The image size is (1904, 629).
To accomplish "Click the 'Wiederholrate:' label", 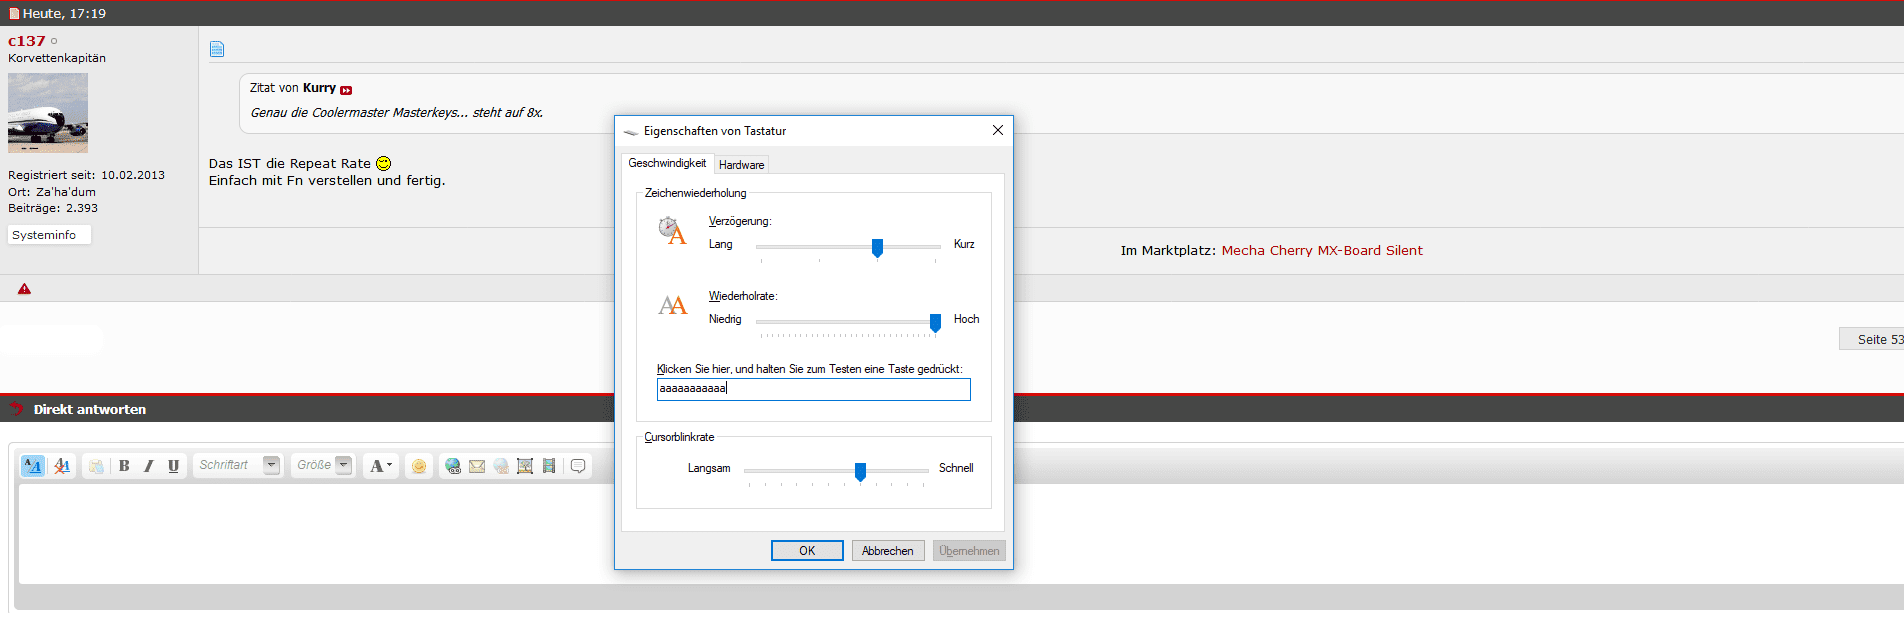I will pos(743,296).
